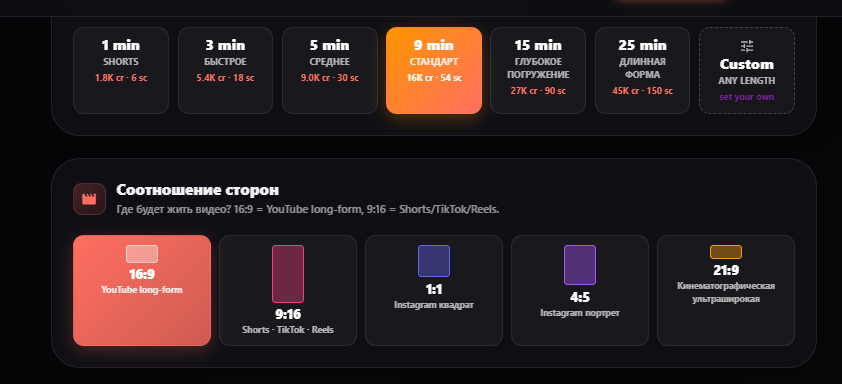Click the blue 1:1 square icon
Screen dimensions: 842x384
(x=434, y=261)
